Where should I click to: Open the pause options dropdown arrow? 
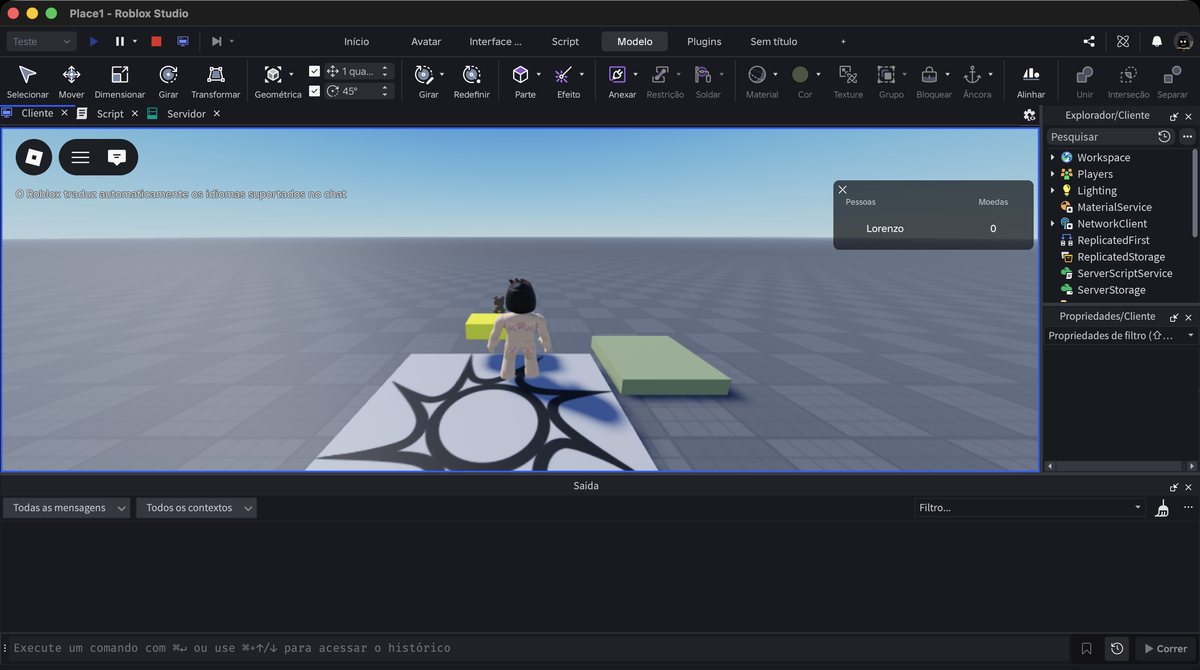[x=135, y=41]
